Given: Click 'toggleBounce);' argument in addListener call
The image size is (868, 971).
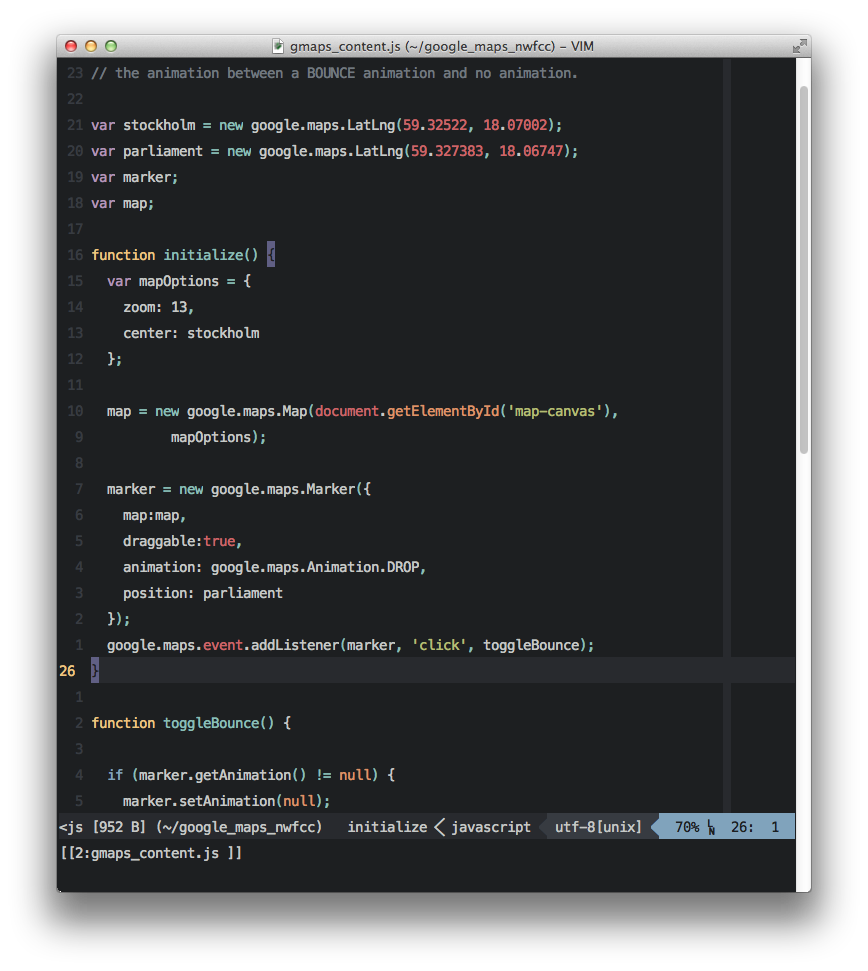Looking at the screenshot, I should point(539,645).
